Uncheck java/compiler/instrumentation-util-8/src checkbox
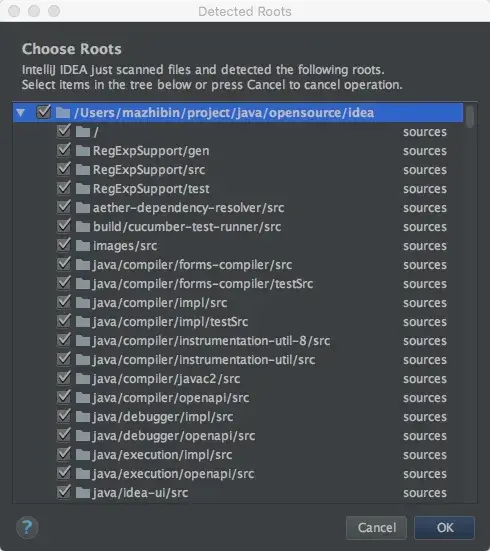 (x=64, y=340)
